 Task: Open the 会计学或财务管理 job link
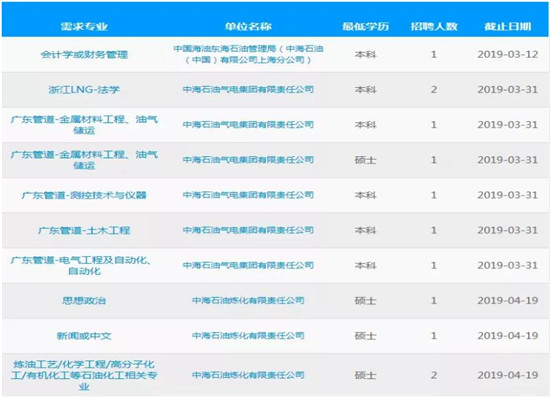click(x=84, y=55)
